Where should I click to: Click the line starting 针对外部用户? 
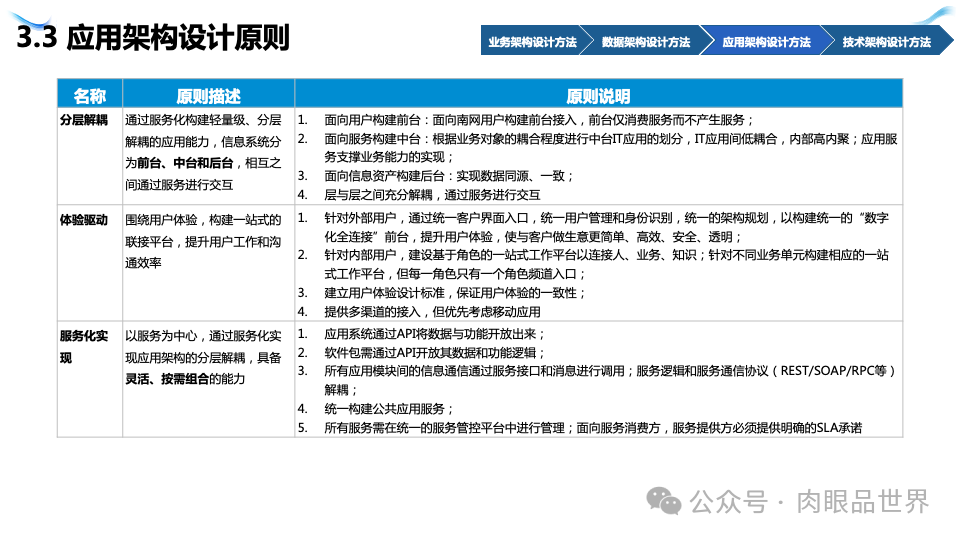click(607, 227)
